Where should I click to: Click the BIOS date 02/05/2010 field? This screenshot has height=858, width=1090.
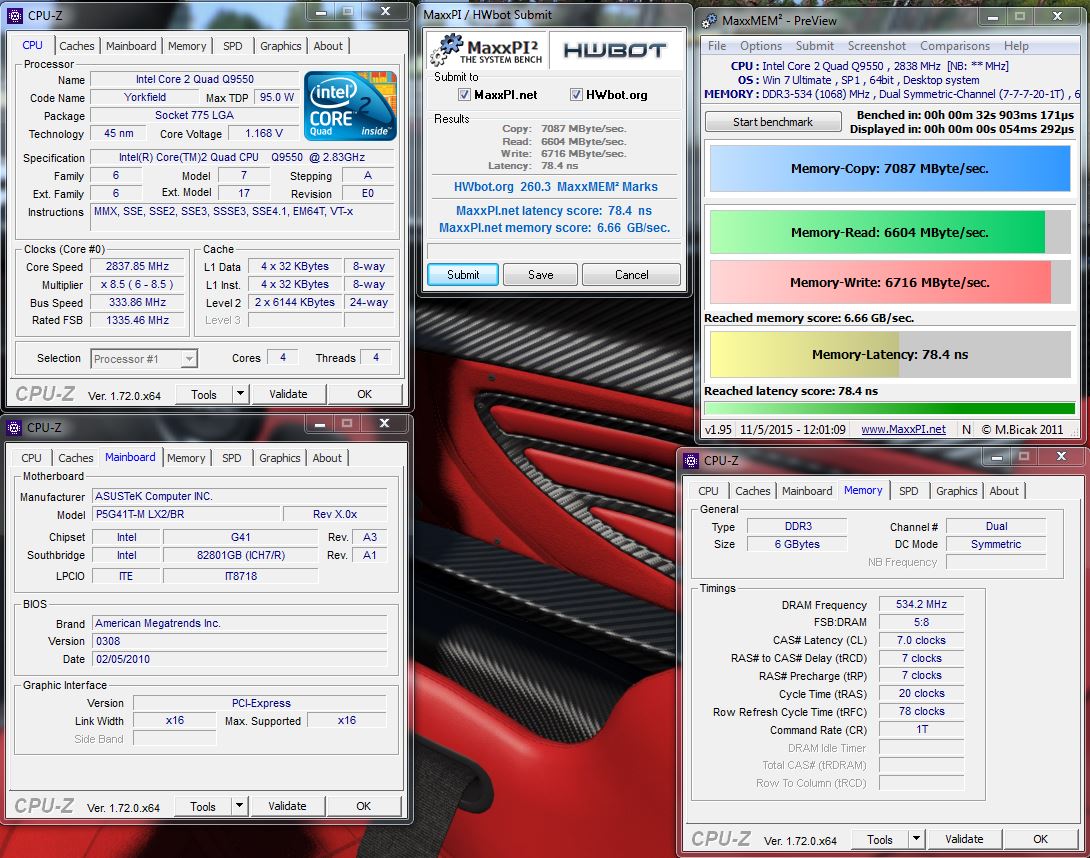click(x=240, y=659)
